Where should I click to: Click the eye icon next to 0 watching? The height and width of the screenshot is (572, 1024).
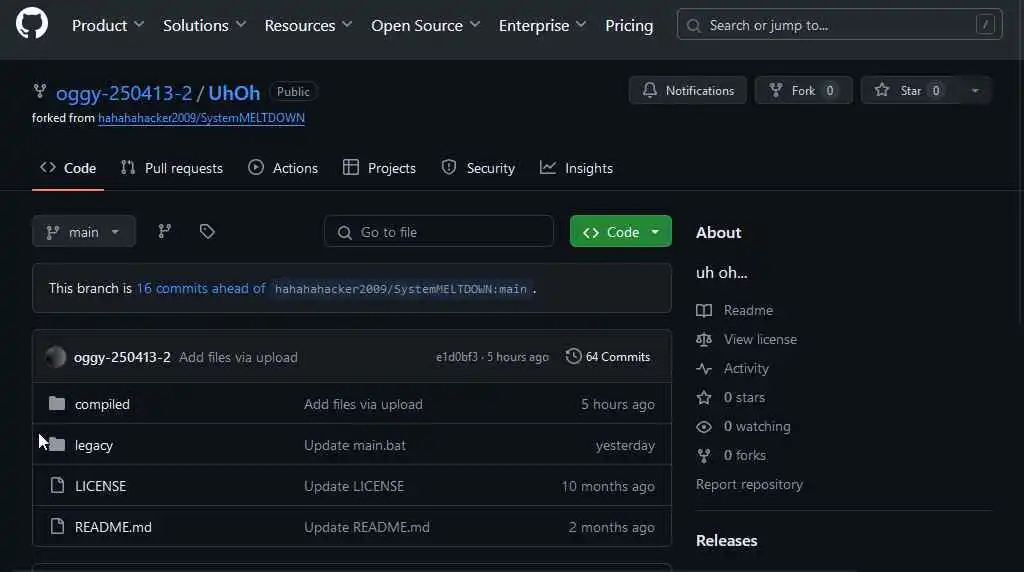click(704, 426)
